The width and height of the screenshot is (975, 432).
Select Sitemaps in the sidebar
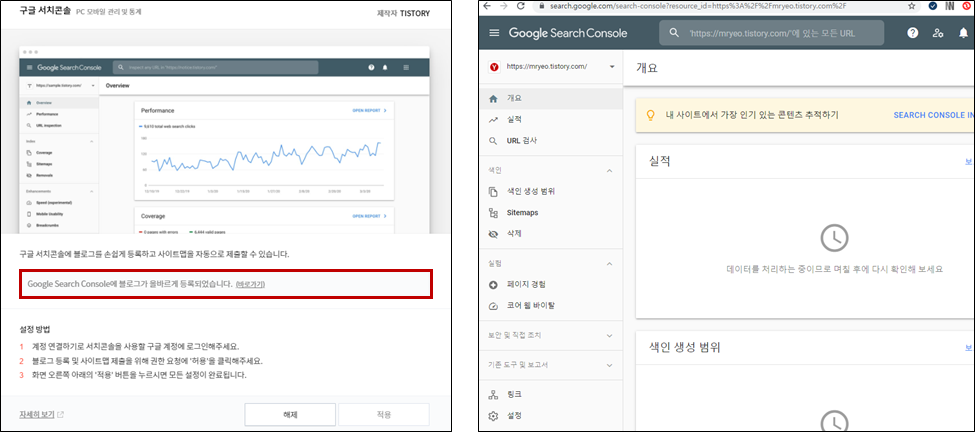click(550, 213)
